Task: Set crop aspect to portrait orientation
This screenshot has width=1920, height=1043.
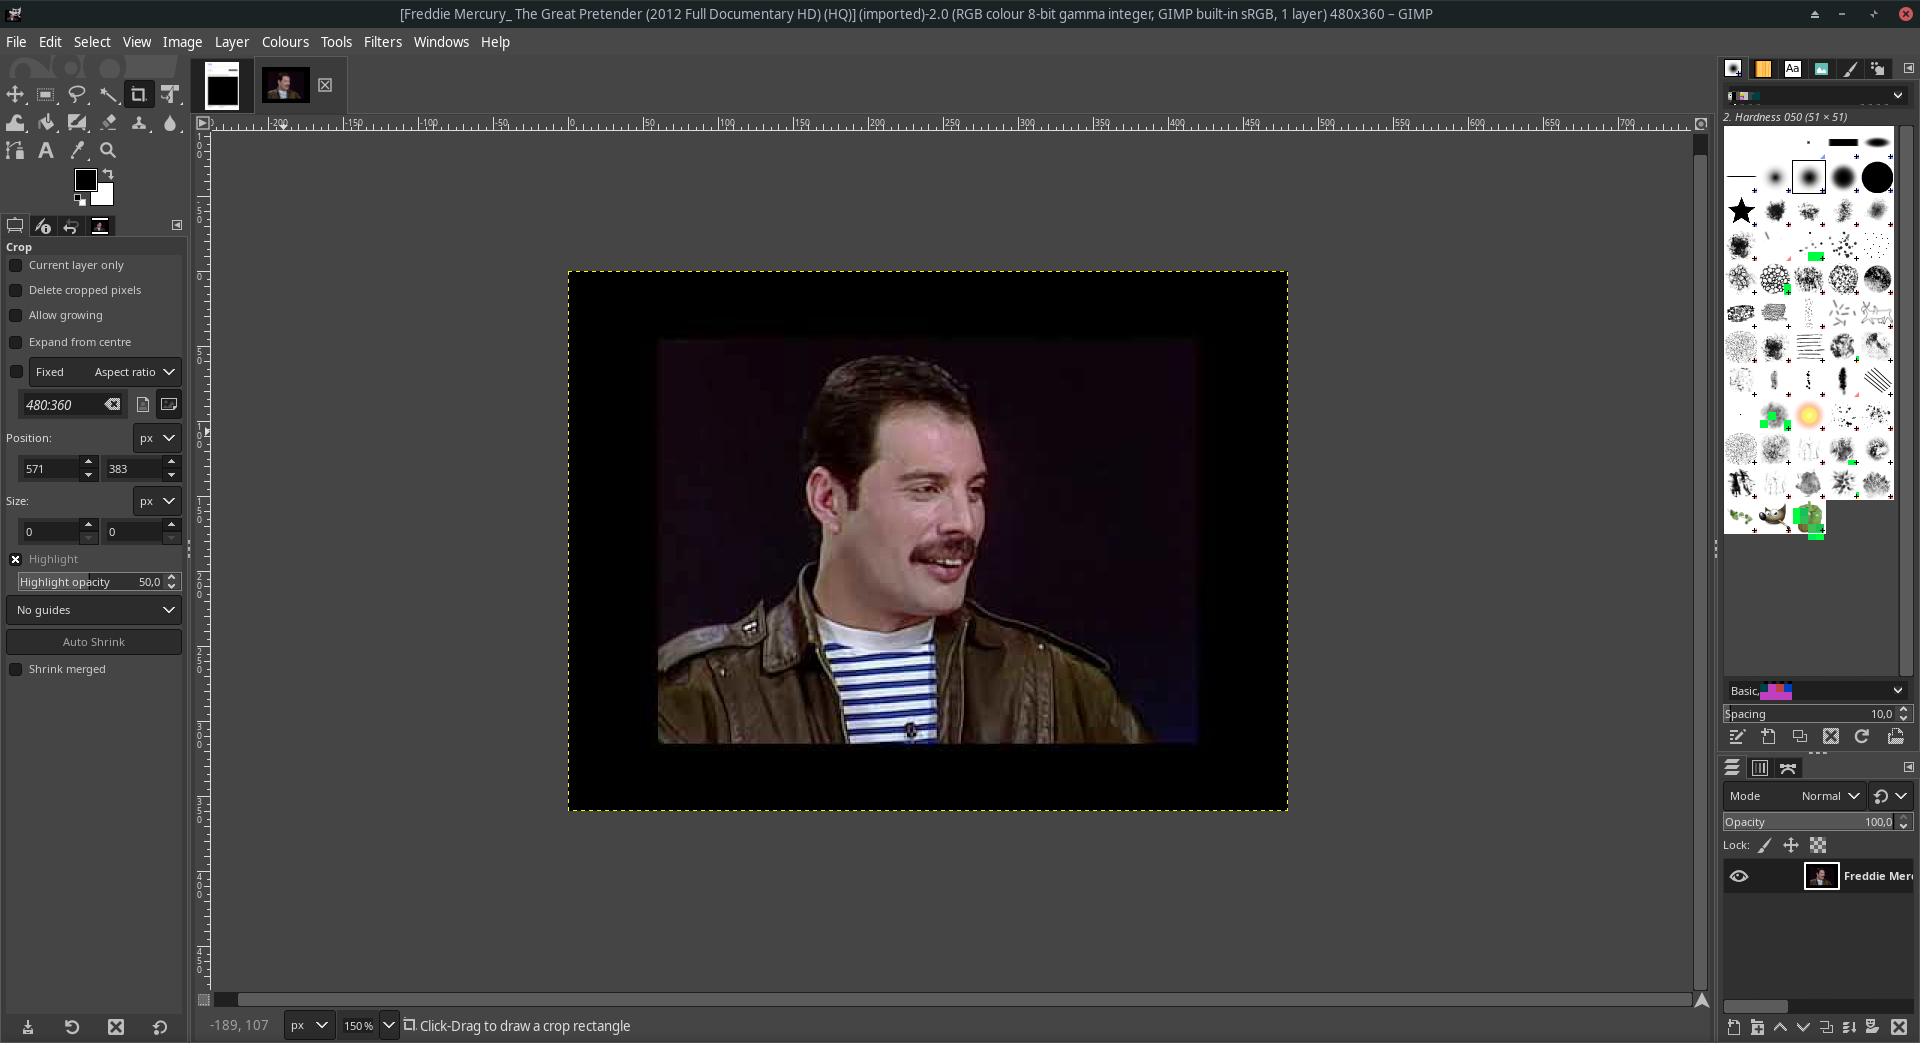Action: point(143,405)
